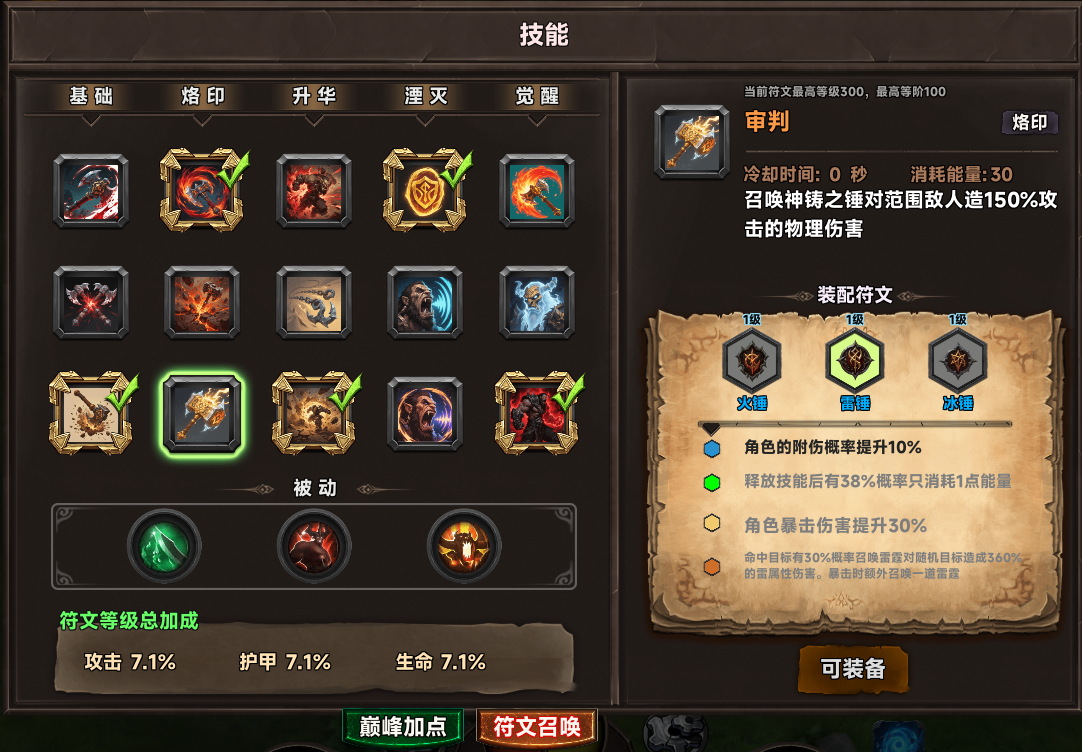Choose the chain hook skill icon
1082x752 pixels.
314,302
